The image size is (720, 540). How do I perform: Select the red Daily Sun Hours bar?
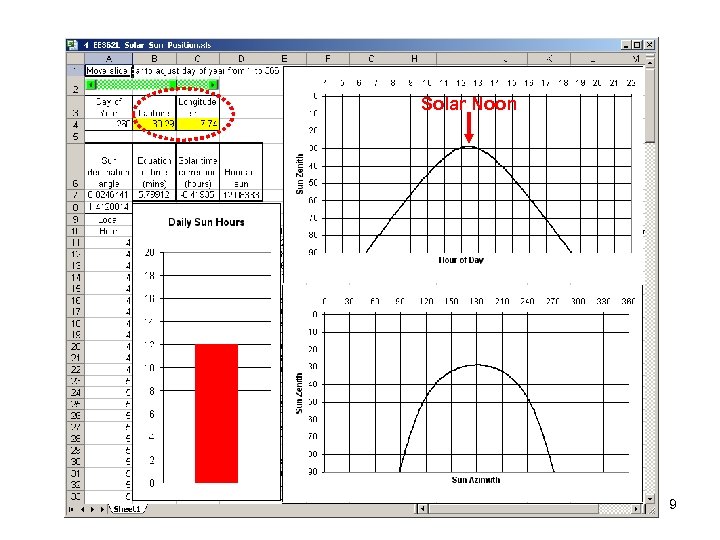216,413
